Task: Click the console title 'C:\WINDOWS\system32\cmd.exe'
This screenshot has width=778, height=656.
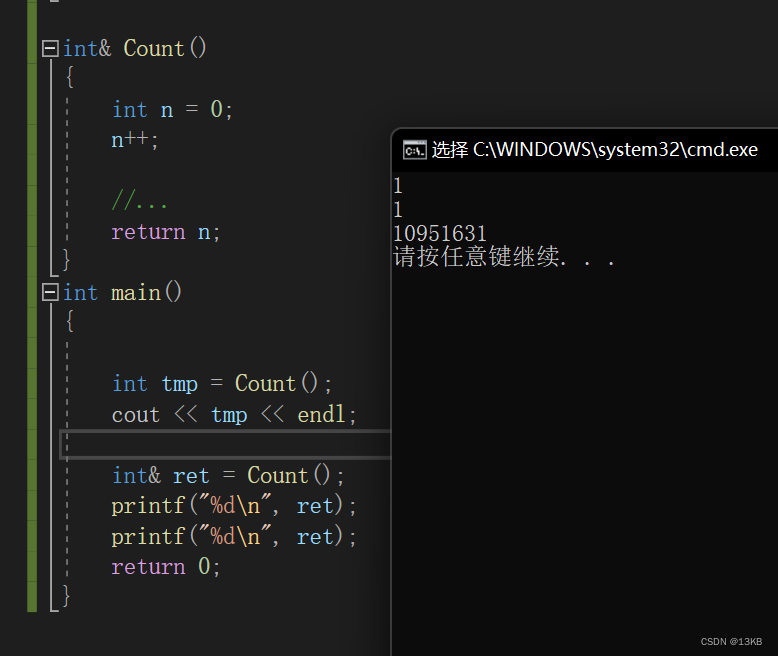Action: click(615, 149)
